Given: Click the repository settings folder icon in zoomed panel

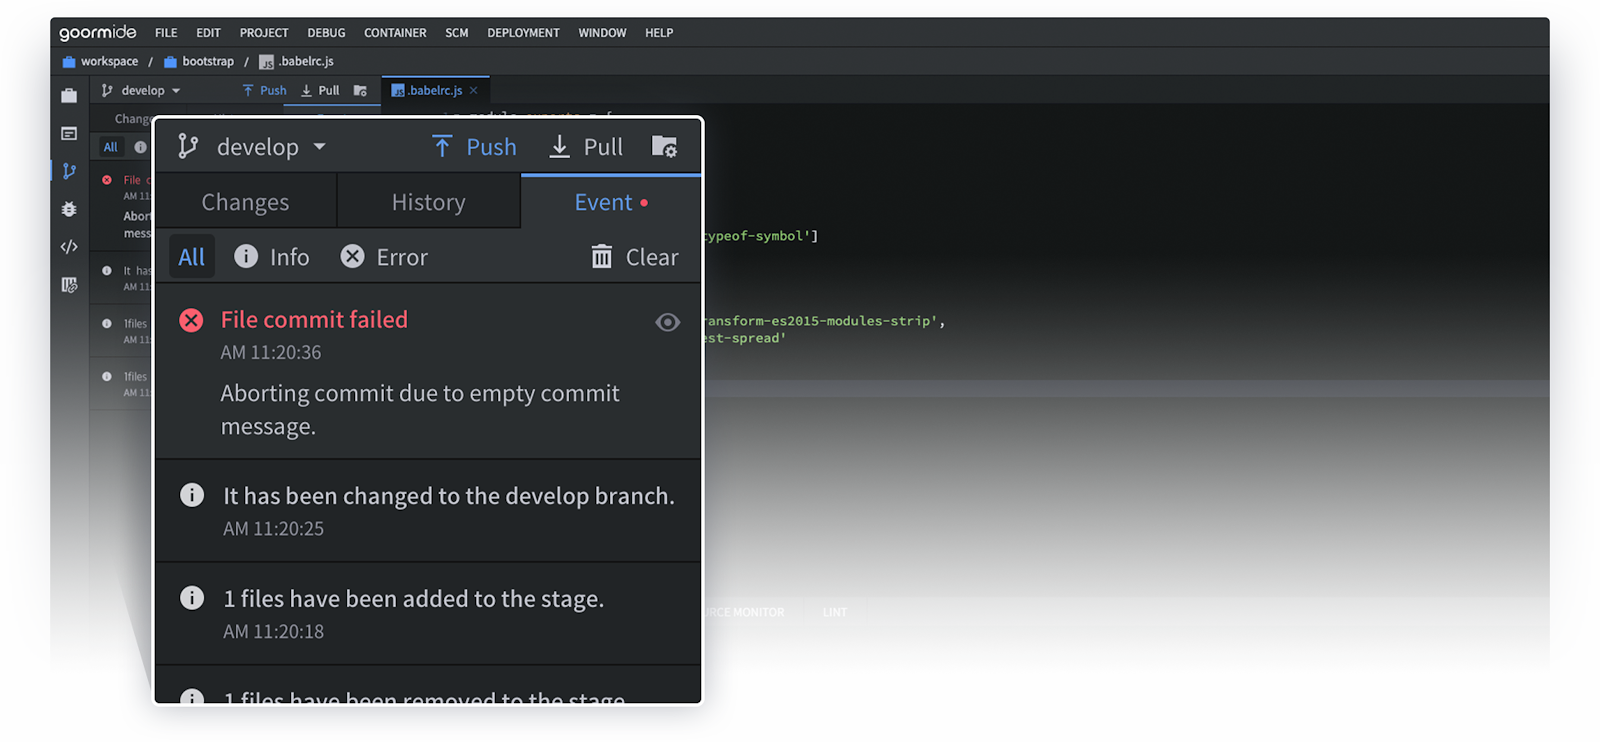Looking at the screenshot, I should coord(664,147).
